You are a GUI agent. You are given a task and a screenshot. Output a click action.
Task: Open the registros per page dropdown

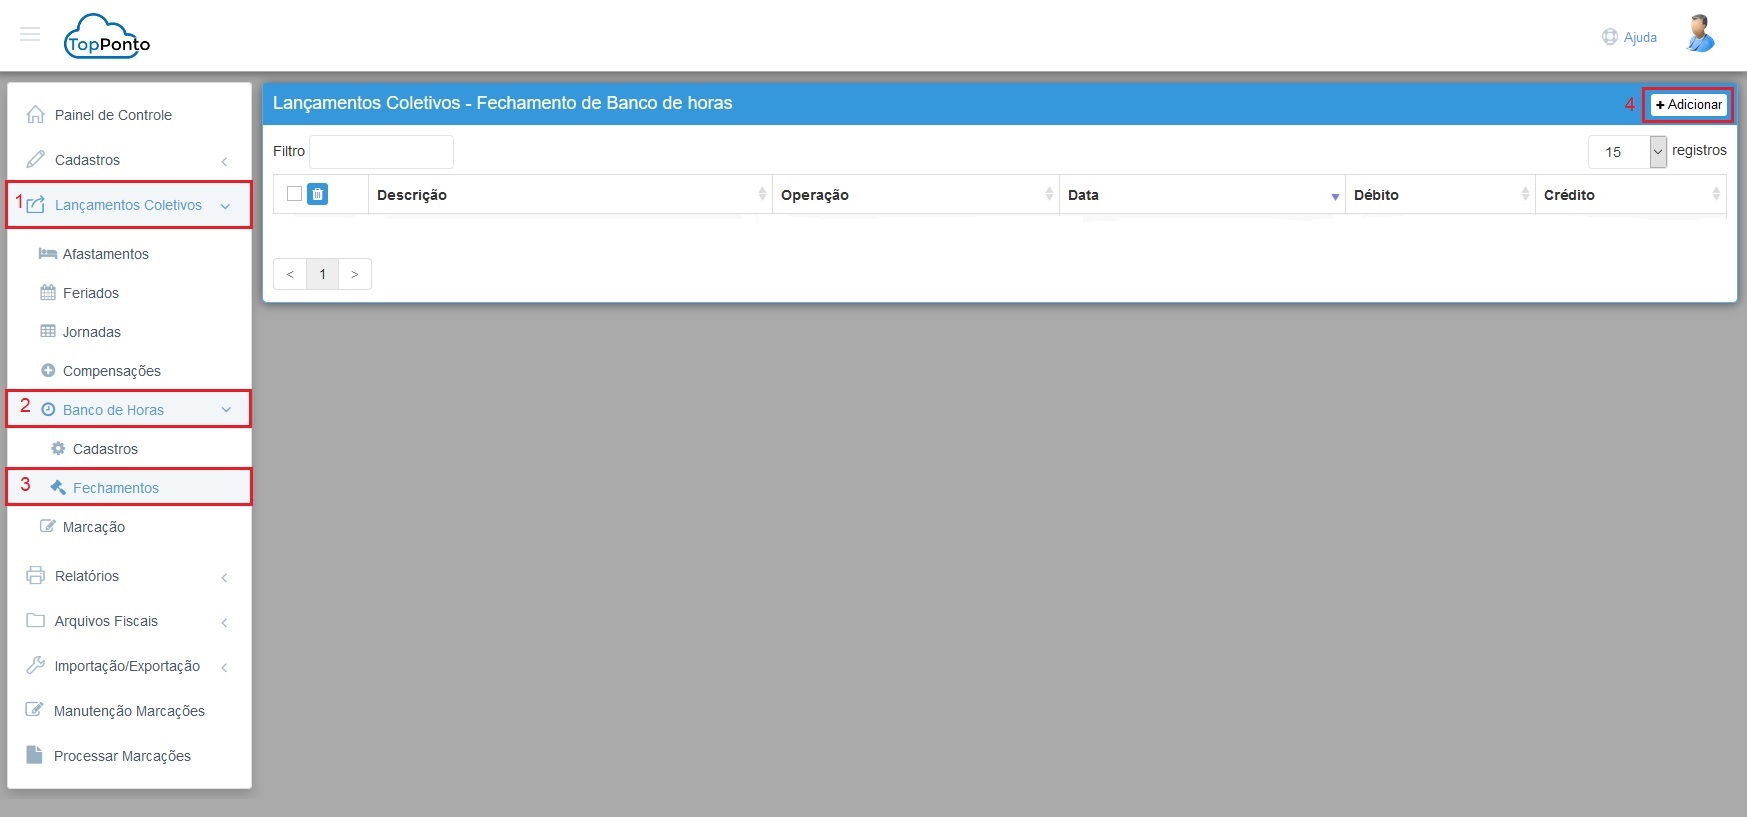click(1627, 152)
